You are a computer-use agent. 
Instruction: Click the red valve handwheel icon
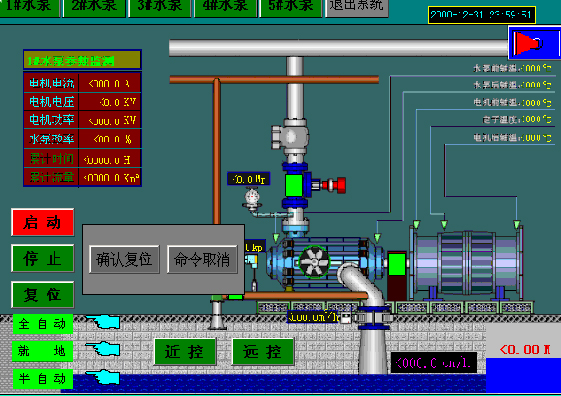(x=334, y=185)
